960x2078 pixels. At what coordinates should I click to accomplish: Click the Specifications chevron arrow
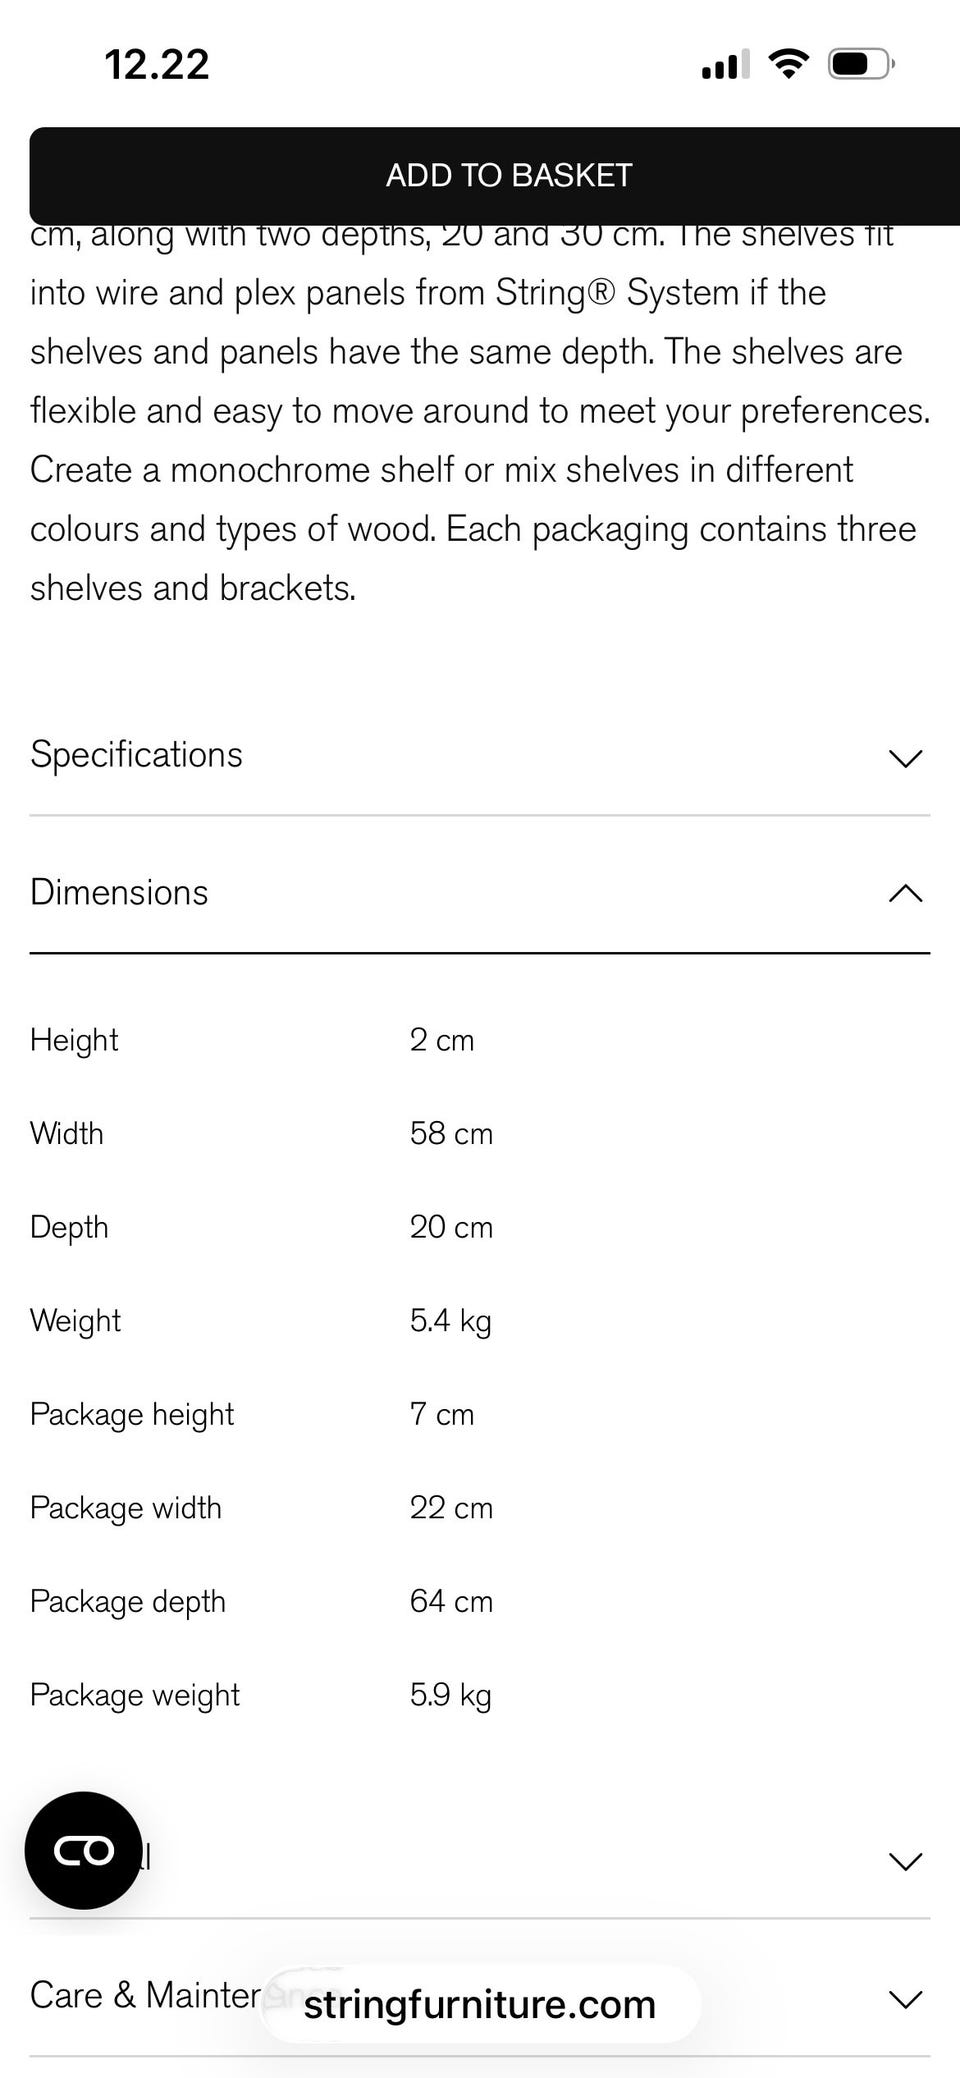905,758
